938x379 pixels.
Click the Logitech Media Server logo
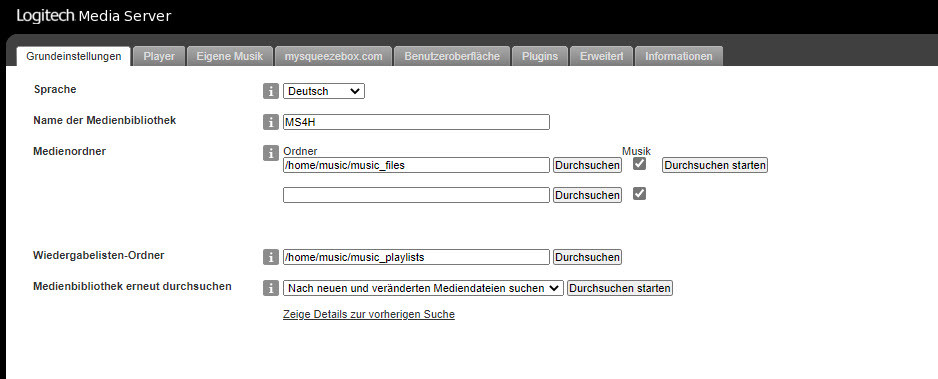94,16
